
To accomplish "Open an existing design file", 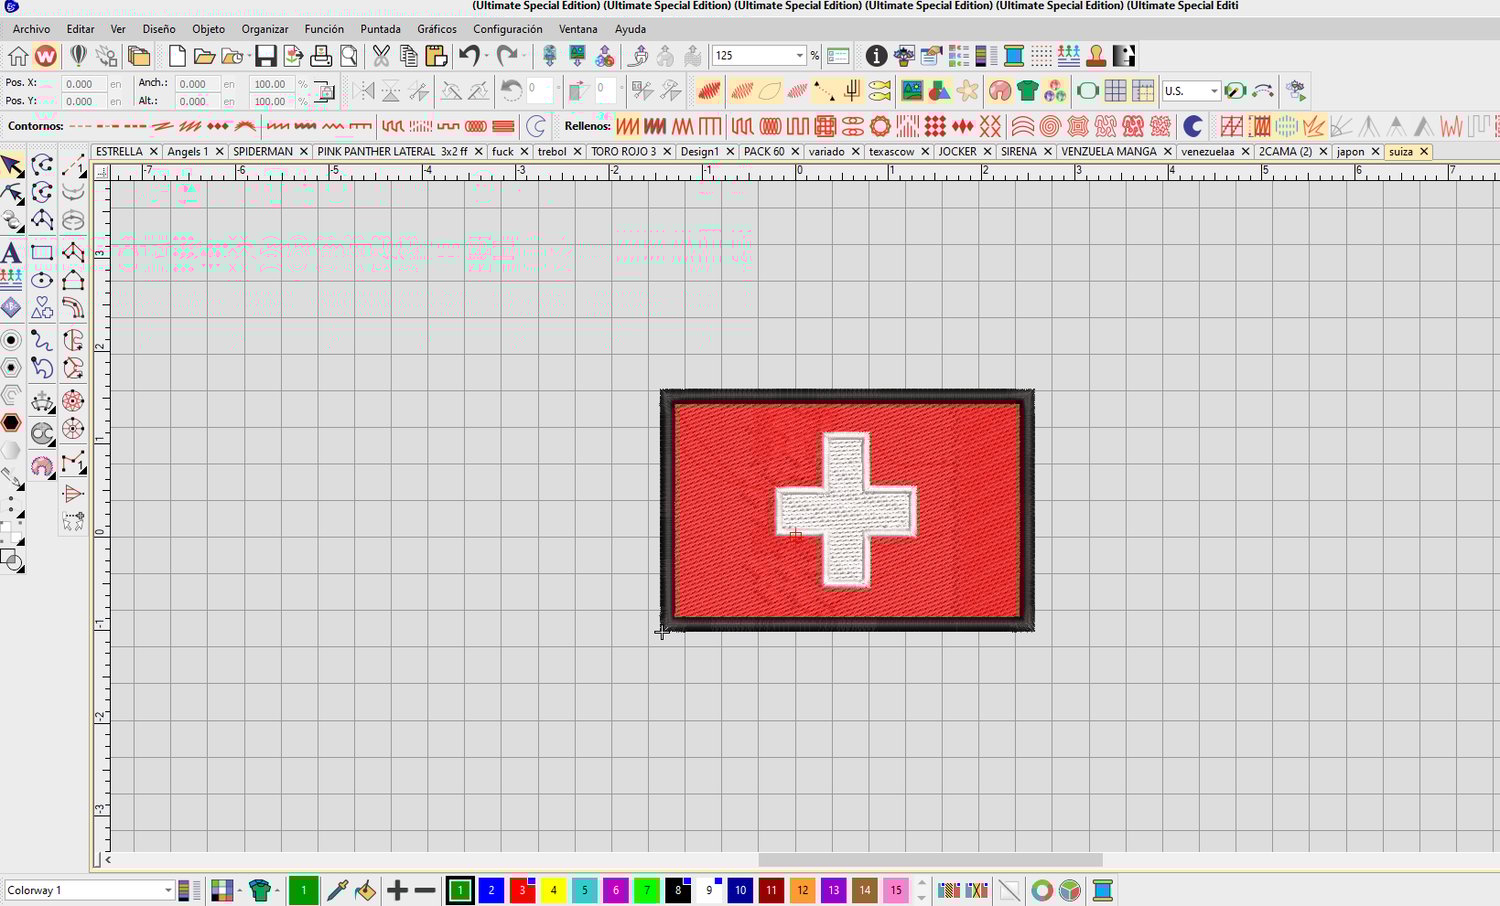I will 203,56.
